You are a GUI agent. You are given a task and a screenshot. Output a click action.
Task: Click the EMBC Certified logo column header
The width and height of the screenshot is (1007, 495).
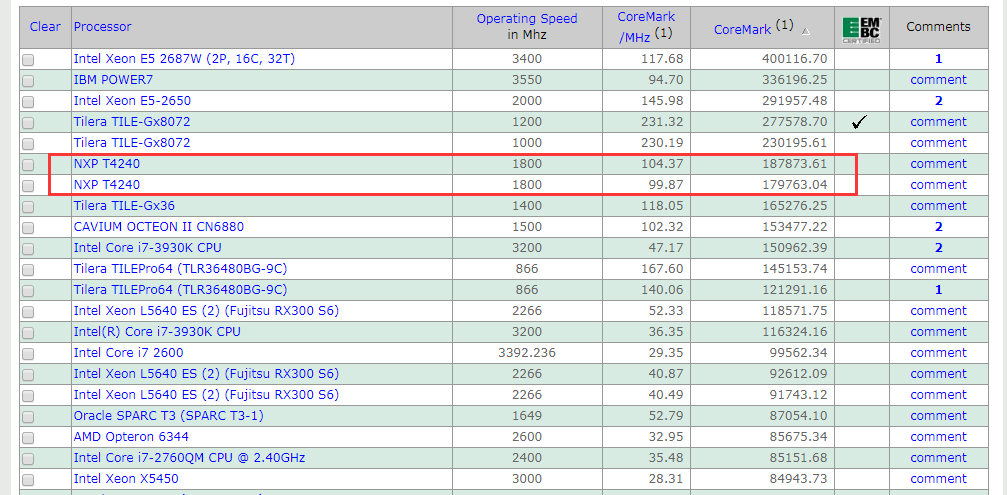[x=862, y=30]
